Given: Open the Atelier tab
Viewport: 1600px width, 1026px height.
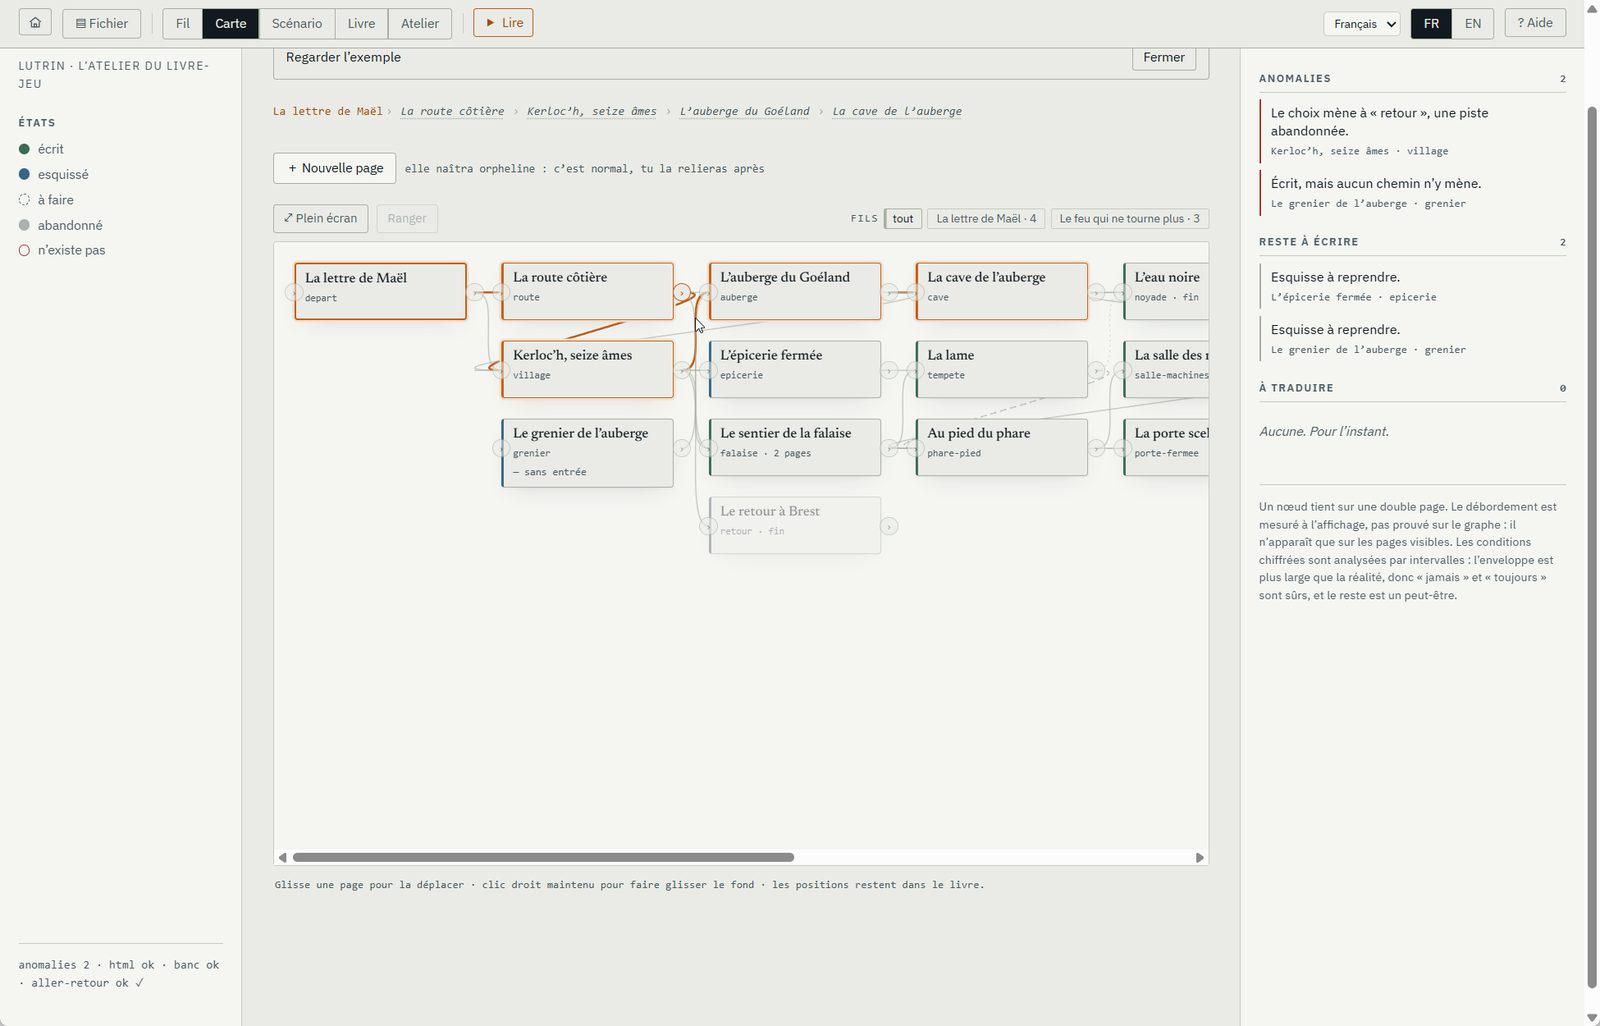Looking at the screenshot, I should tap(420, 23).
